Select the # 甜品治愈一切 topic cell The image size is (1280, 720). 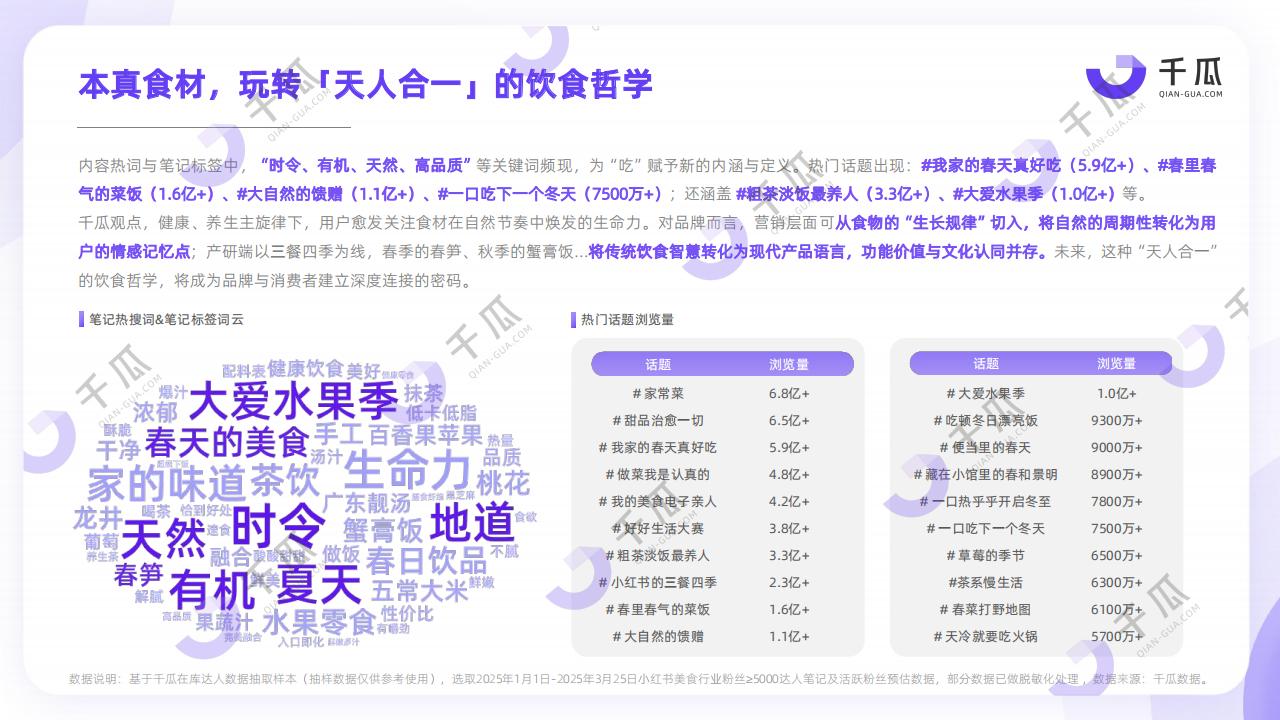point(658,421)
